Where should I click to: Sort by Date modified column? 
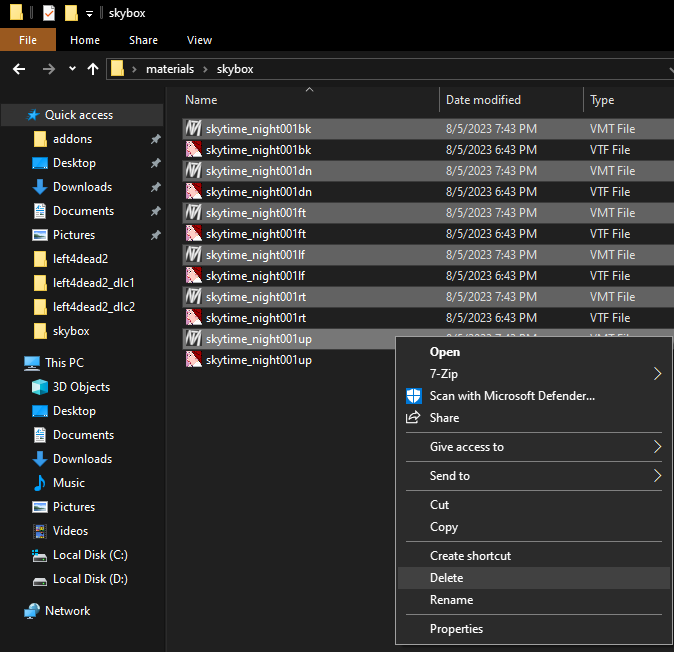click(x=483, y=100)
